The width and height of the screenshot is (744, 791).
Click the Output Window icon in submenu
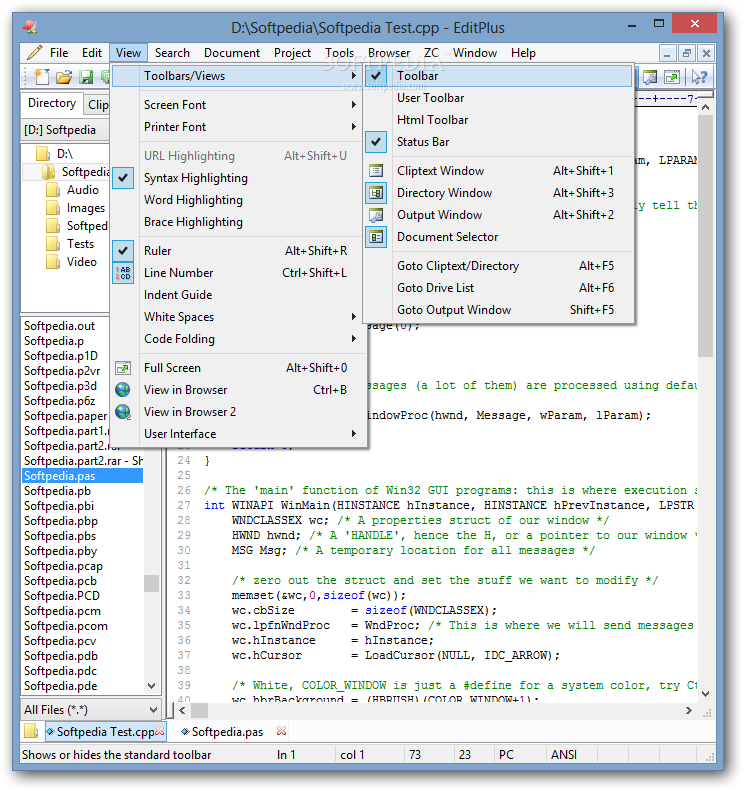pos(376,215)
